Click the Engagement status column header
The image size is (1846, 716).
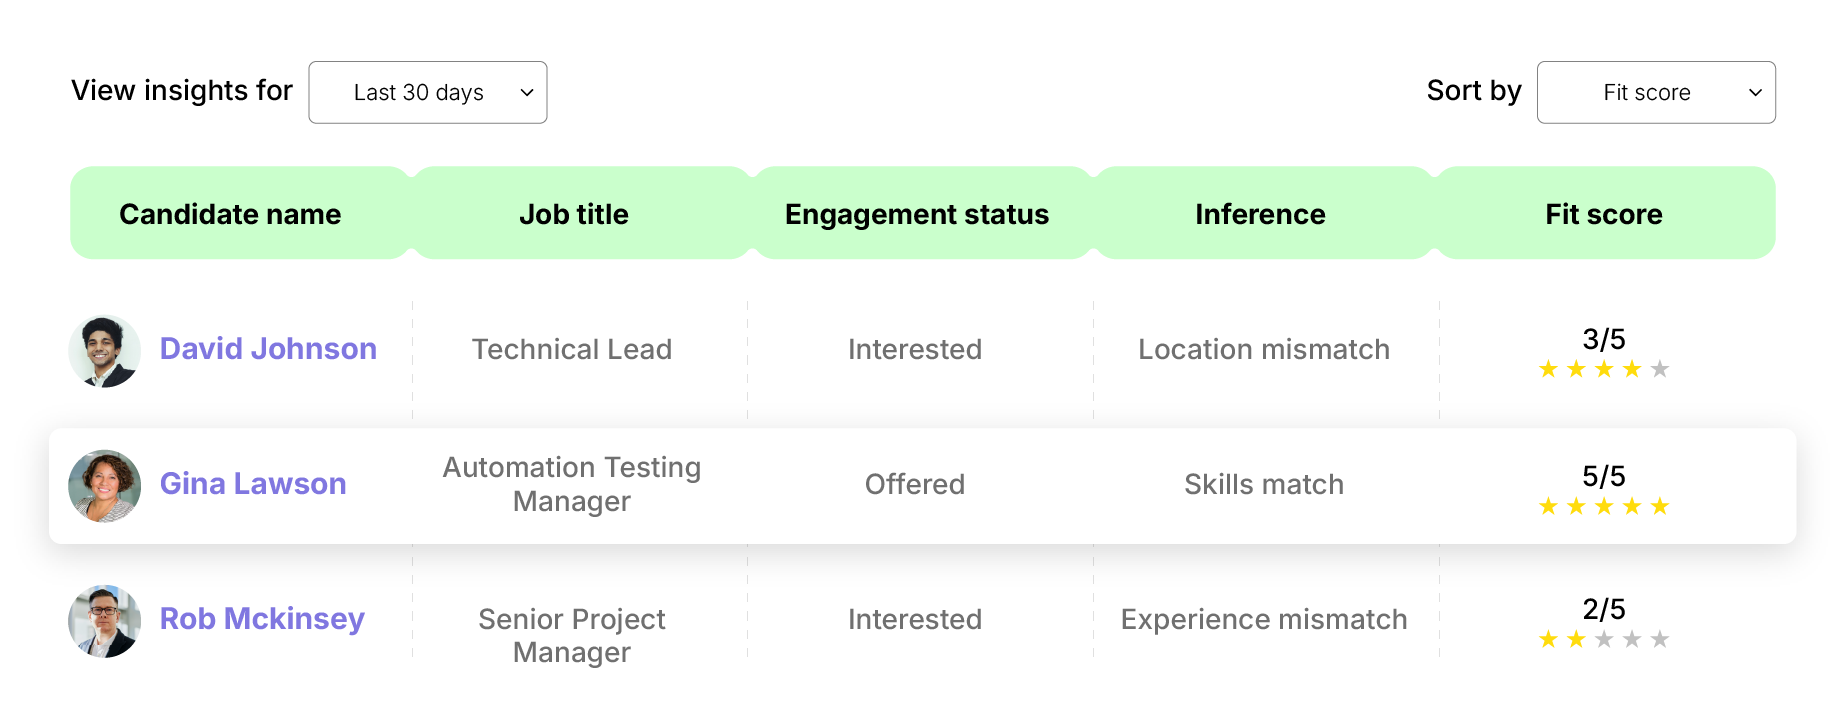pos(917,213)
